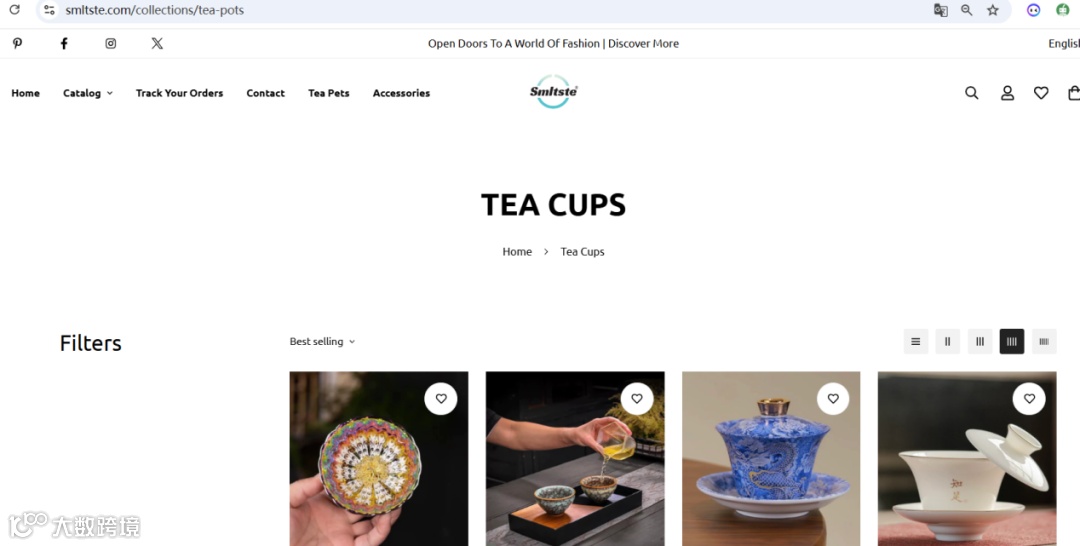Open the tea pouring cups product image
1080x546 pixels.
[575, 459]
